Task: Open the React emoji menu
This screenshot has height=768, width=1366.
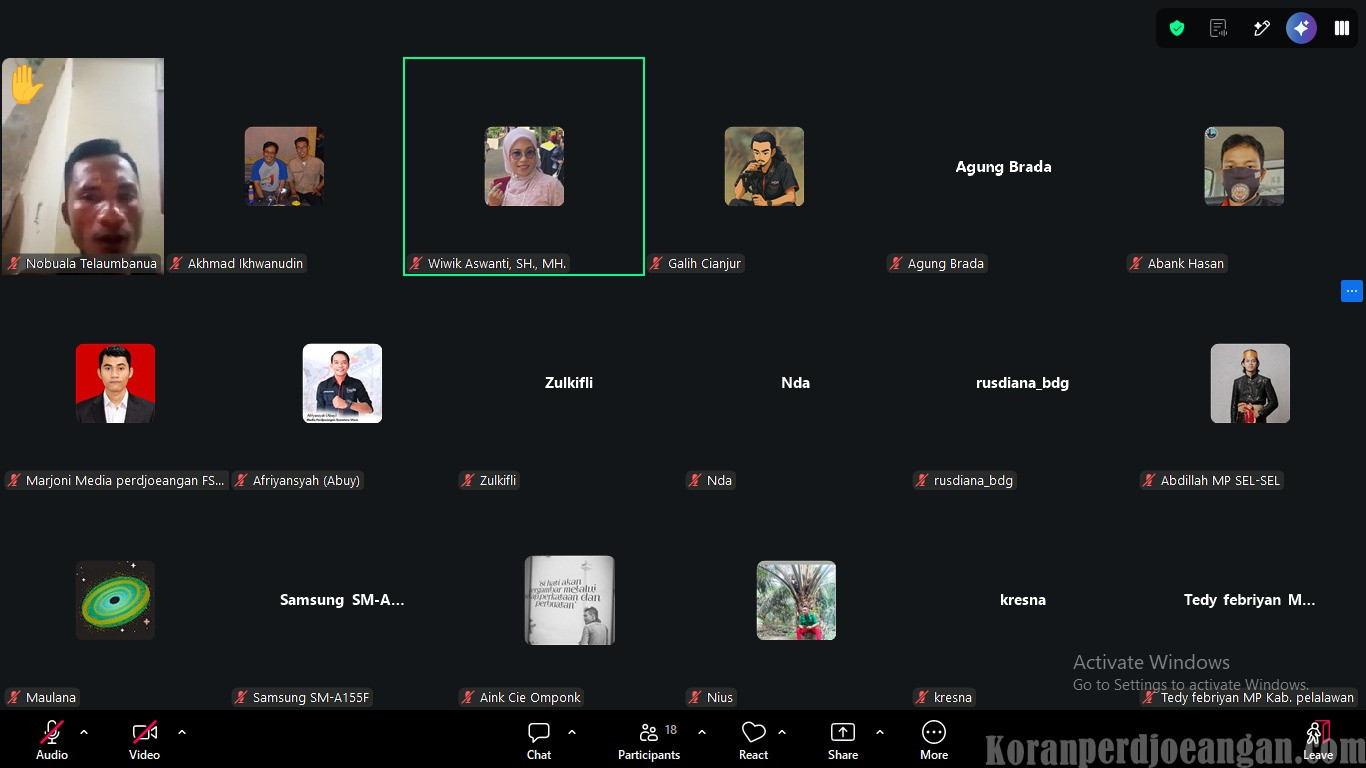Action: pos(754,741)
